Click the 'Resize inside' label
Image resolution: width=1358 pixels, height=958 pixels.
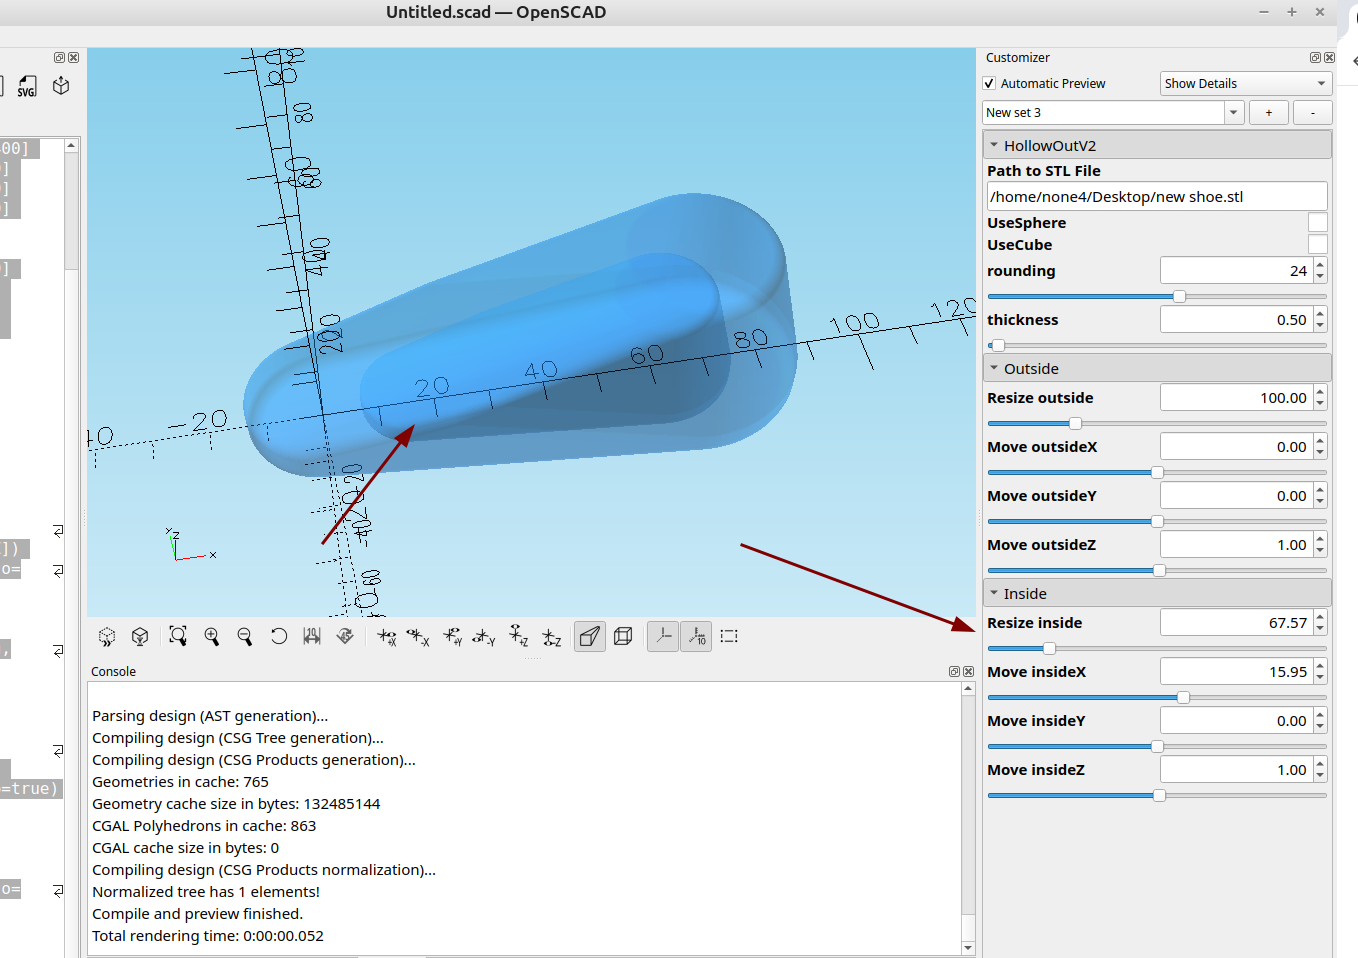(x=1034, y=623)
